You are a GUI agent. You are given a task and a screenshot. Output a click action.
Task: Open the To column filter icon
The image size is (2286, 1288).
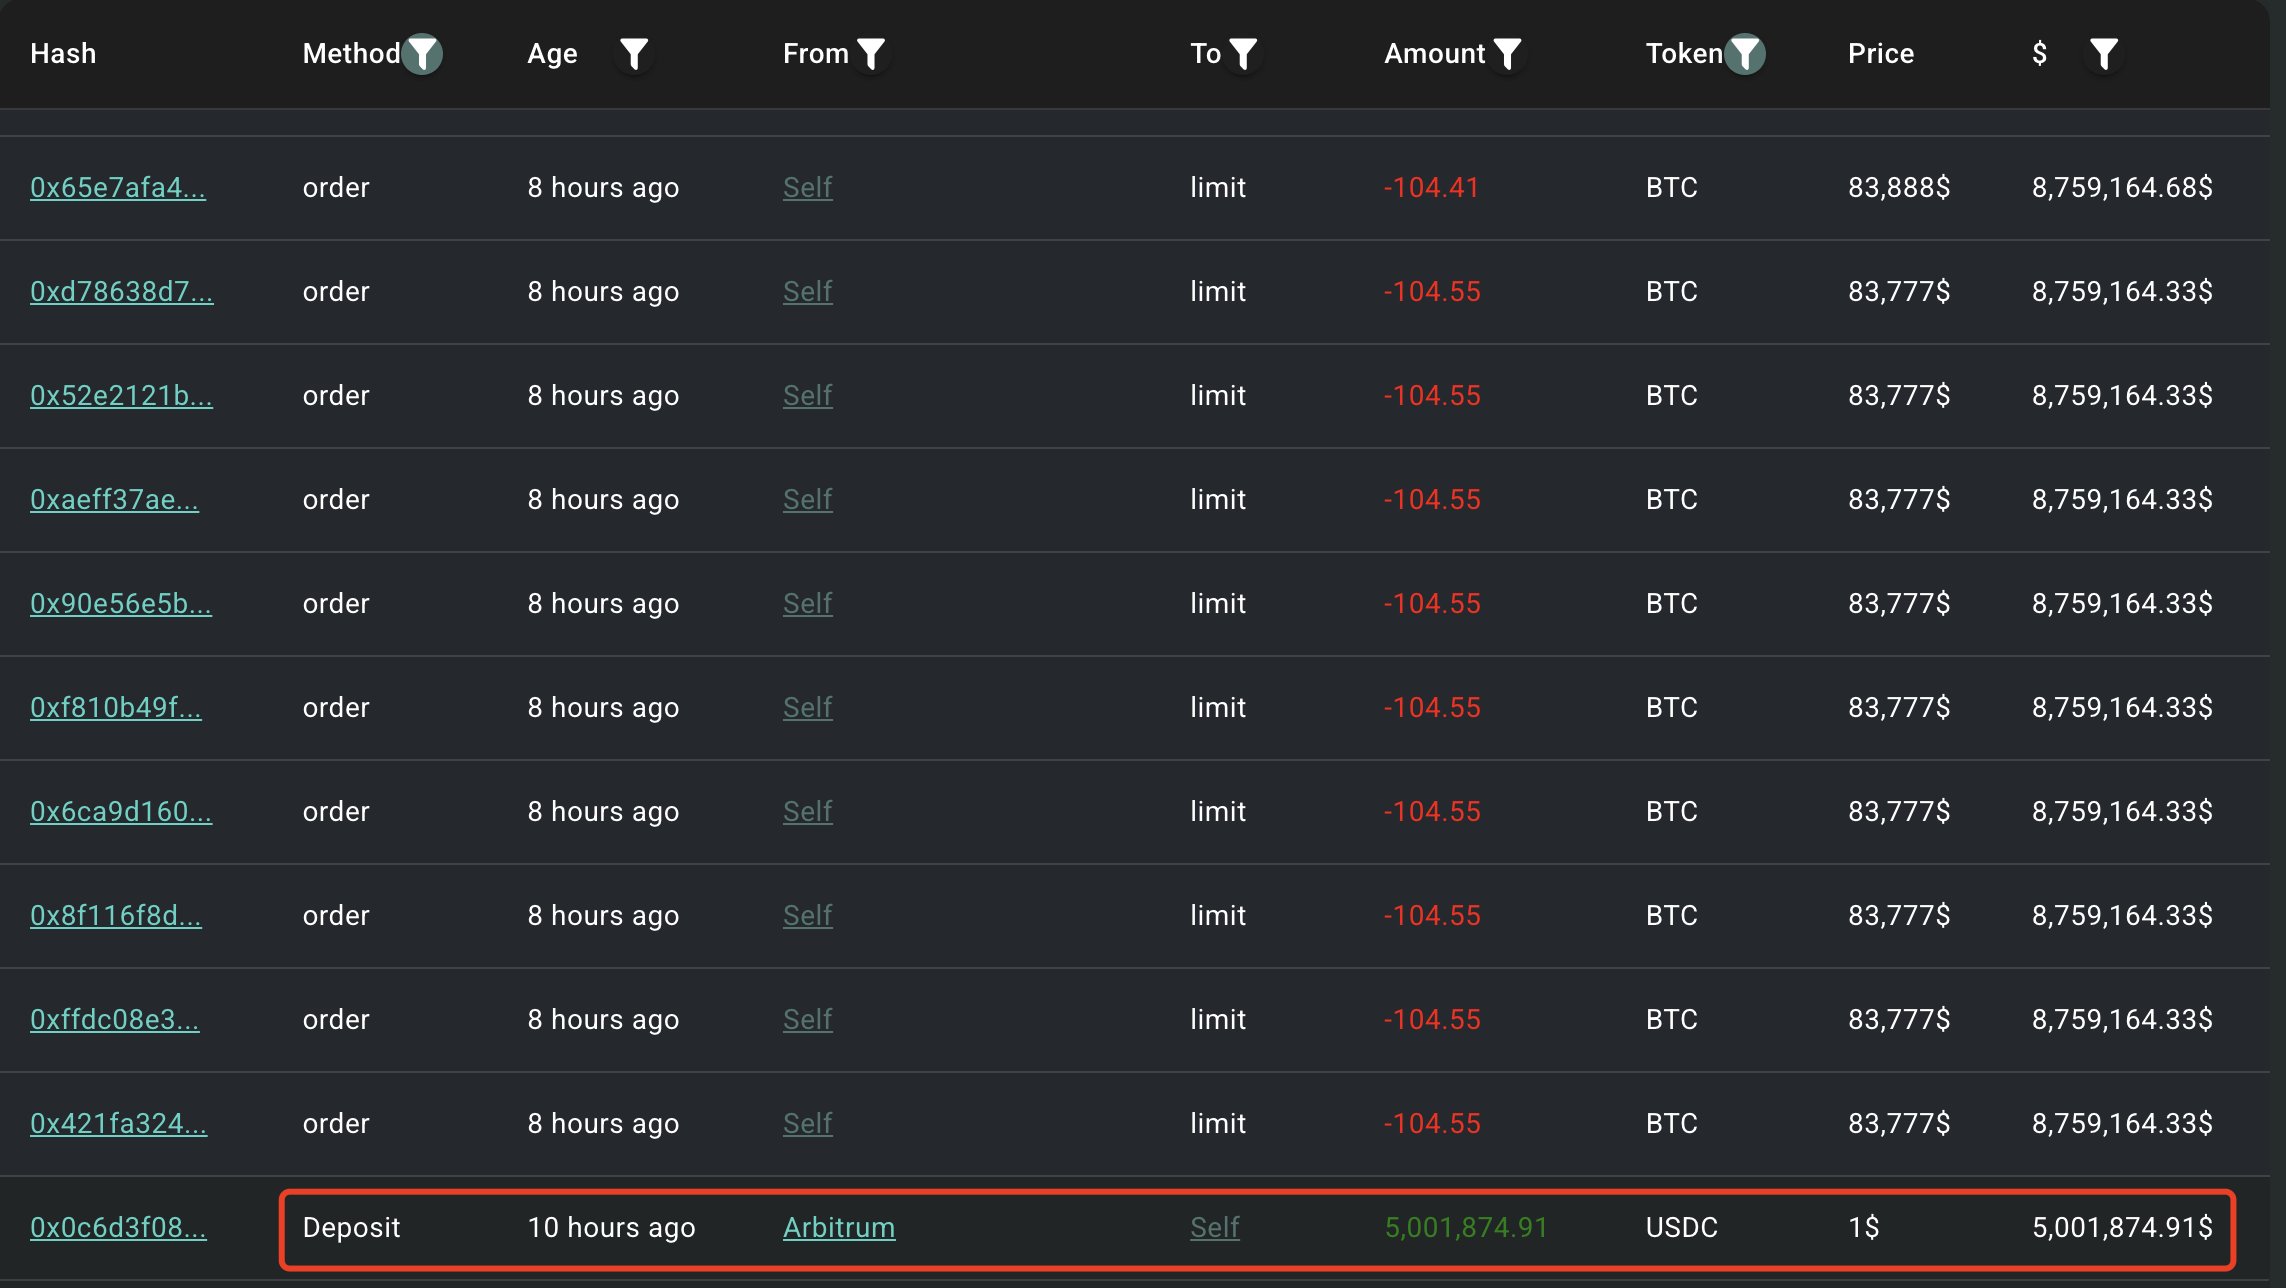point(1243,54)
